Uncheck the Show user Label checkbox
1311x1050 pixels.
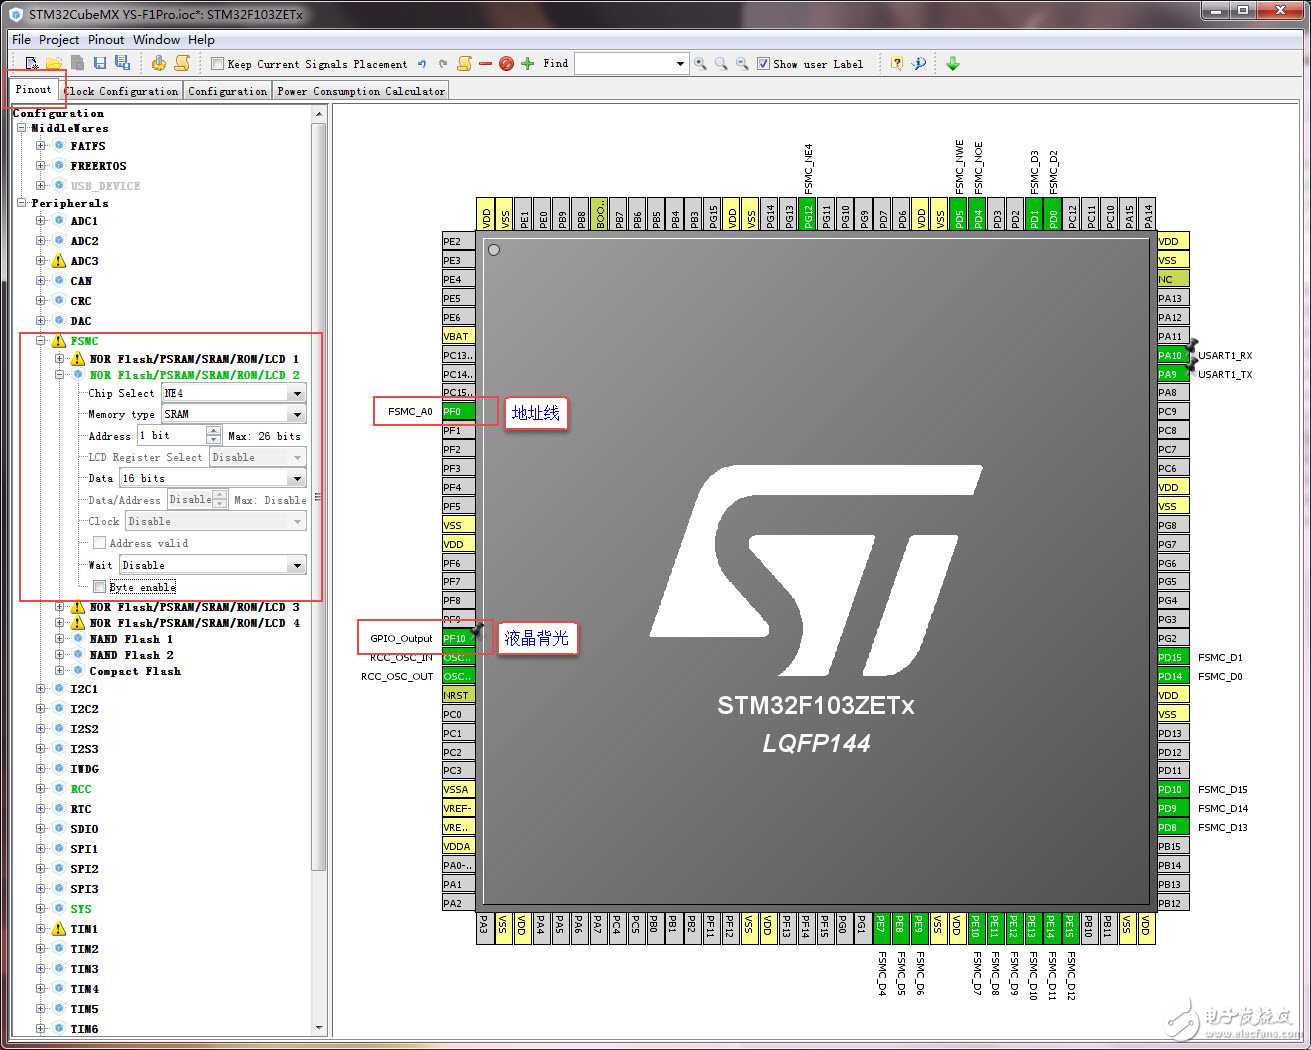[x=764, y=64]
